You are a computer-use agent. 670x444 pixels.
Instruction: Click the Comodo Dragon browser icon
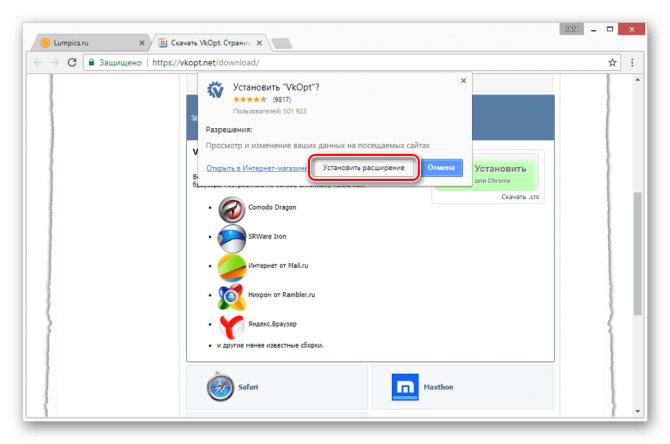(x=232, y=209)
